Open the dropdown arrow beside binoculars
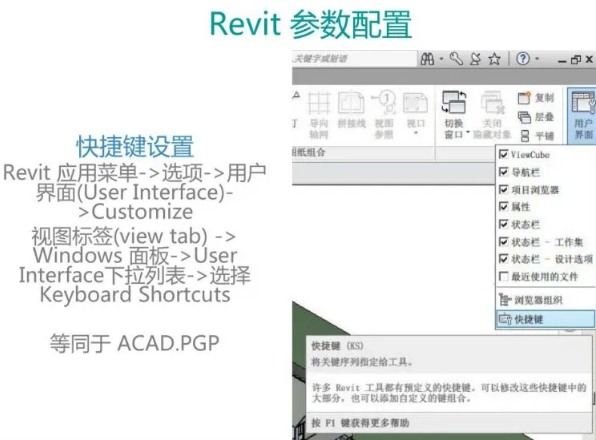The height and width of the screenshot is (440, 596). coord(441,59)
